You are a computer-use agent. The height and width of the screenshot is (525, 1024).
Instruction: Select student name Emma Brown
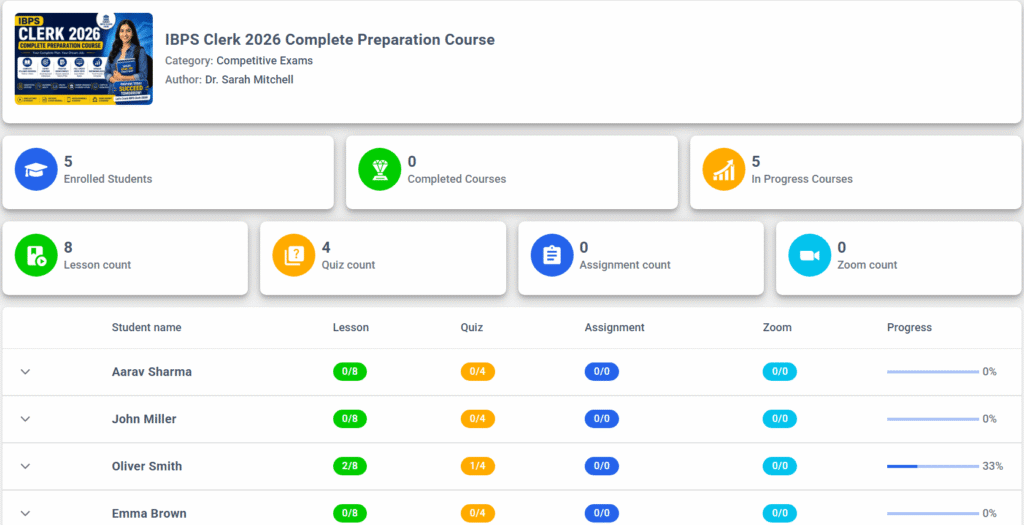pos(149,513)
